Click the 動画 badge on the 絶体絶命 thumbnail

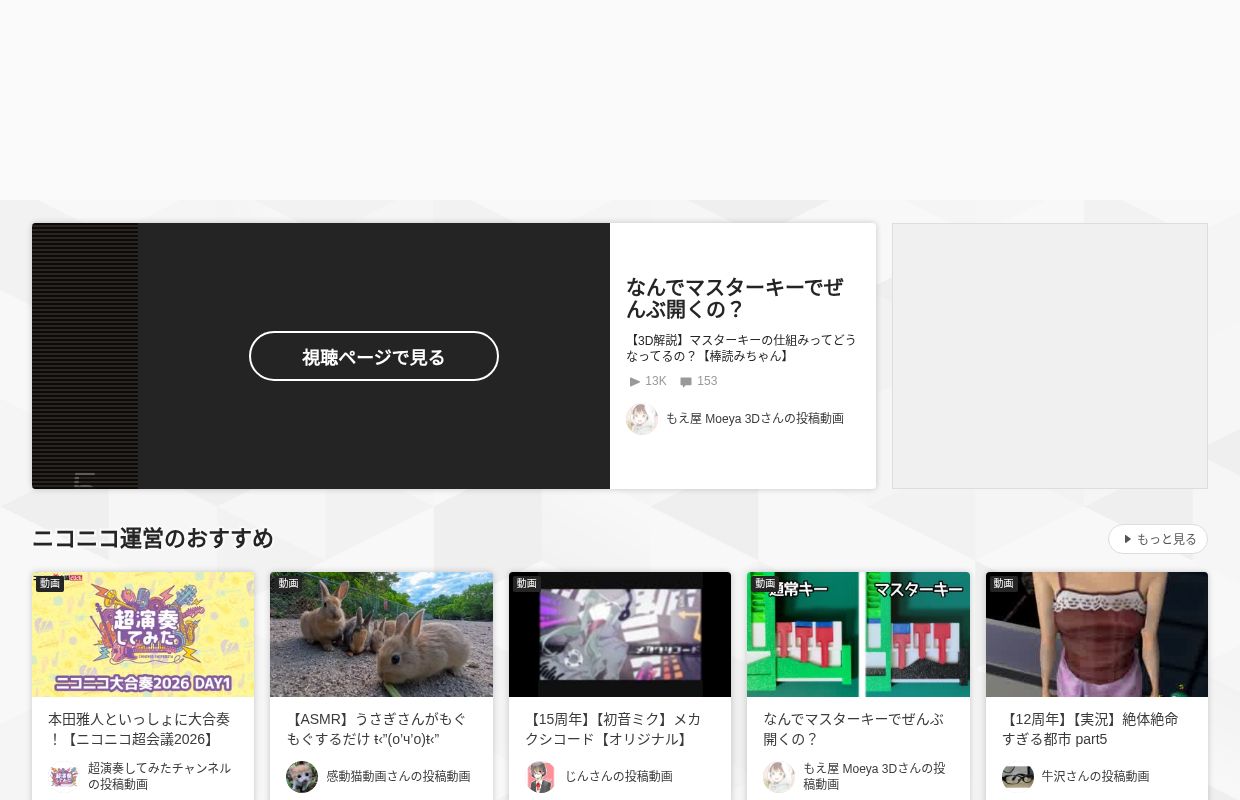tap(1004, 583)
